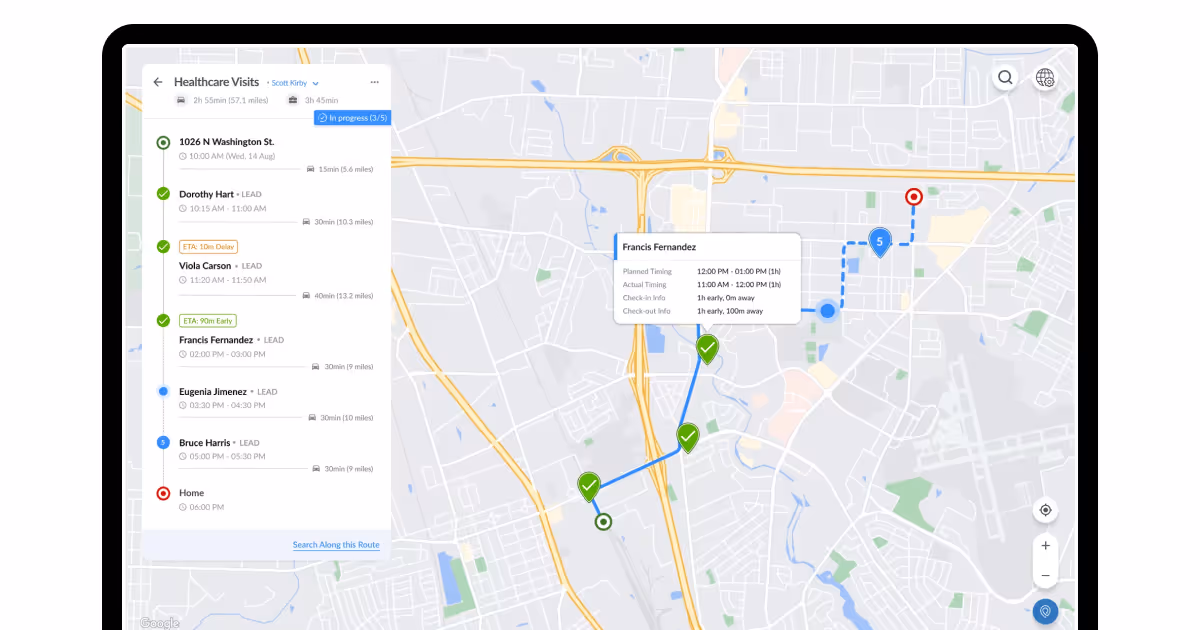Click the In progress (3/5) status badge
Image resolution: width=1200 pixels, height=630 pixels.
(x=352, y=118)
